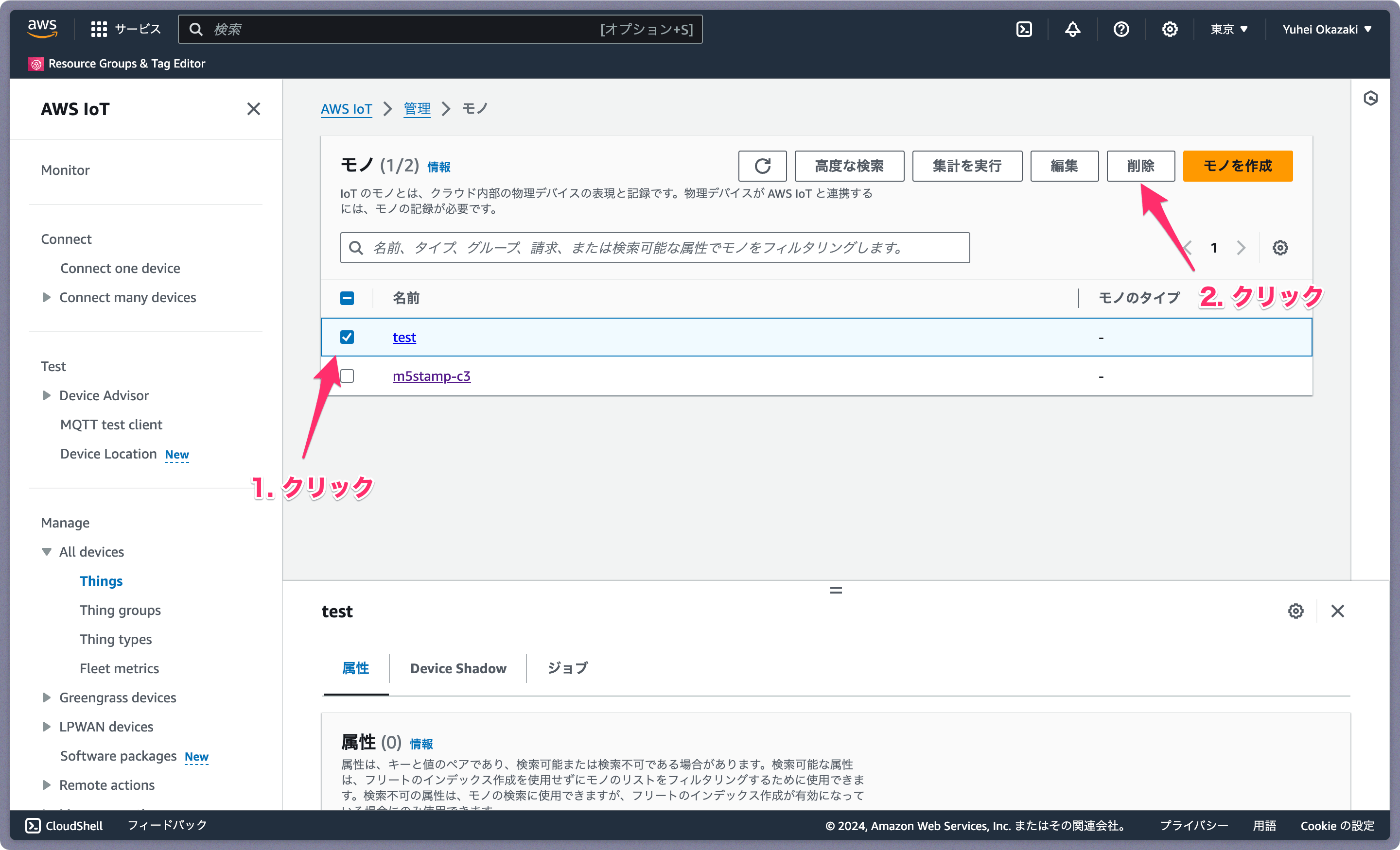The image size is (1400, 850).
Task: Open the m5stamp-c3 thing link
Action: click(x=431, y=376)
